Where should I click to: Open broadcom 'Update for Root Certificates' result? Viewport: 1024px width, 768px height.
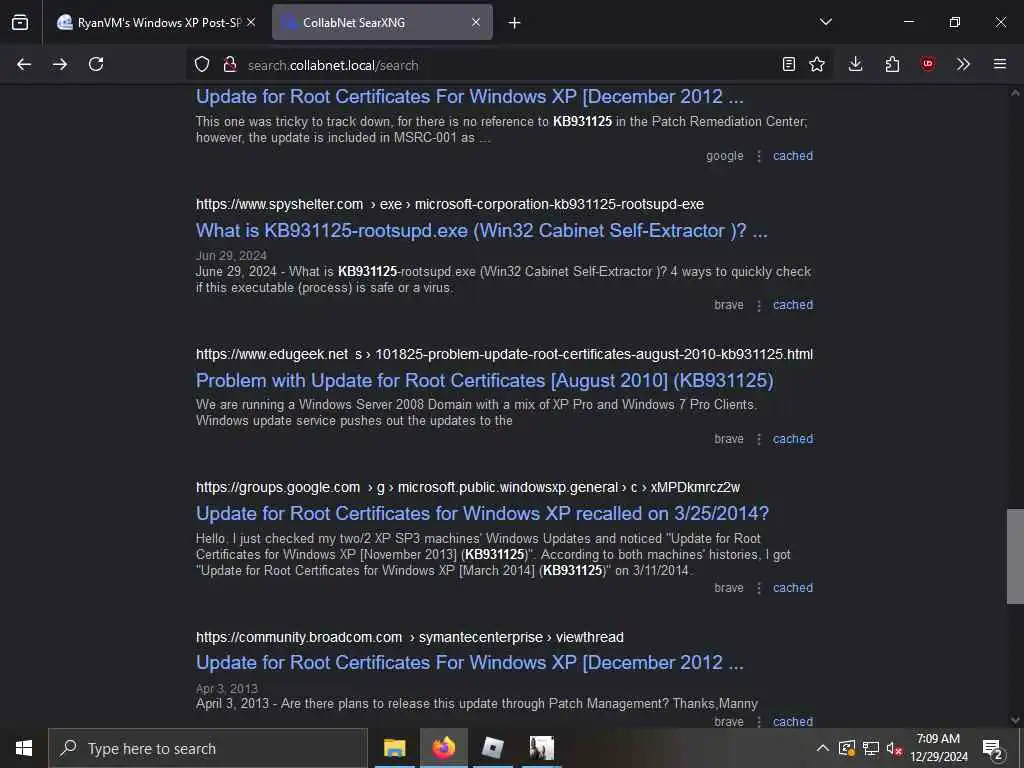click(470, 663)
